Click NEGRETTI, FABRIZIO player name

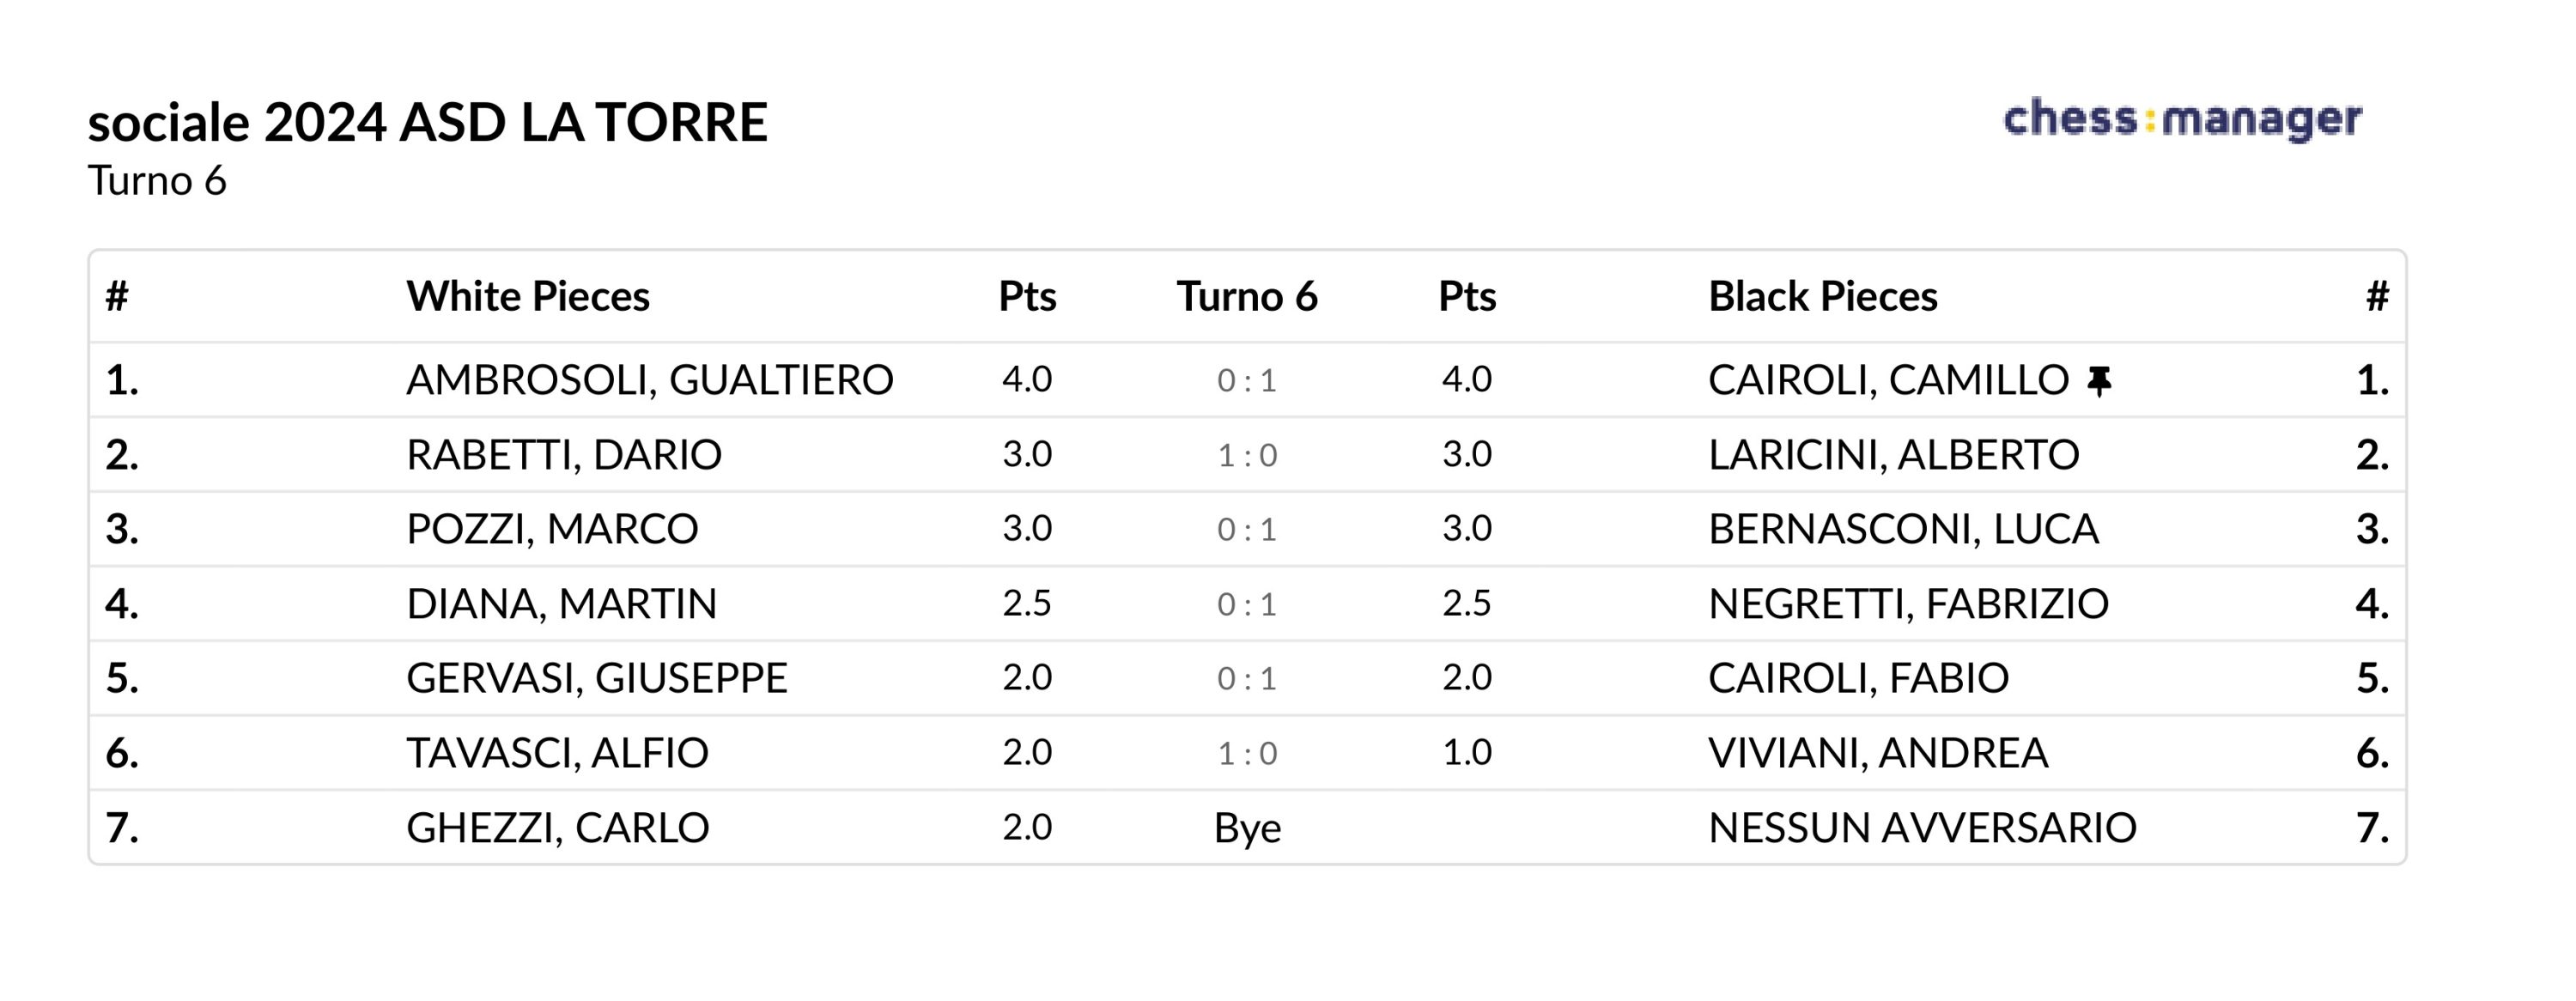click(1908, 604)
